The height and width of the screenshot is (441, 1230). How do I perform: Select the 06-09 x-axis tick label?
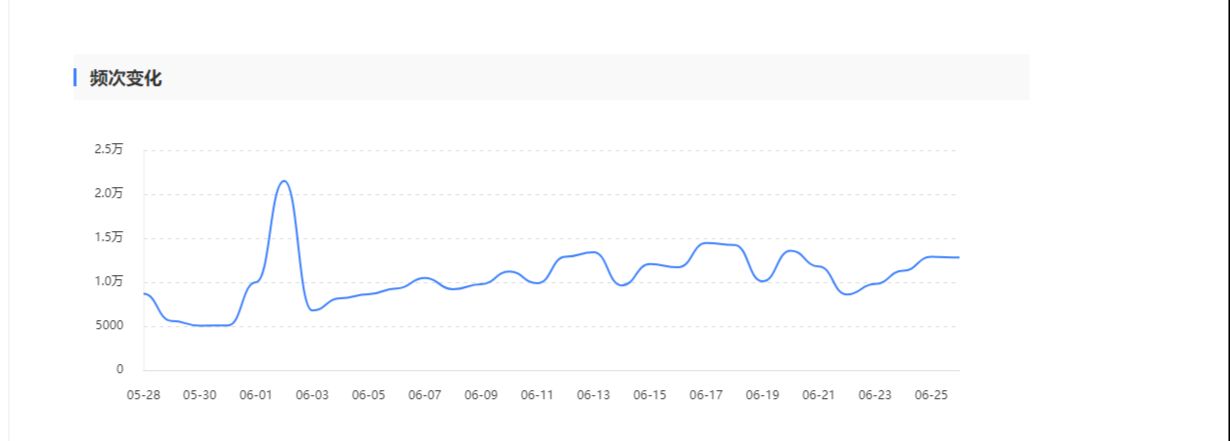[x=481, y=395]
